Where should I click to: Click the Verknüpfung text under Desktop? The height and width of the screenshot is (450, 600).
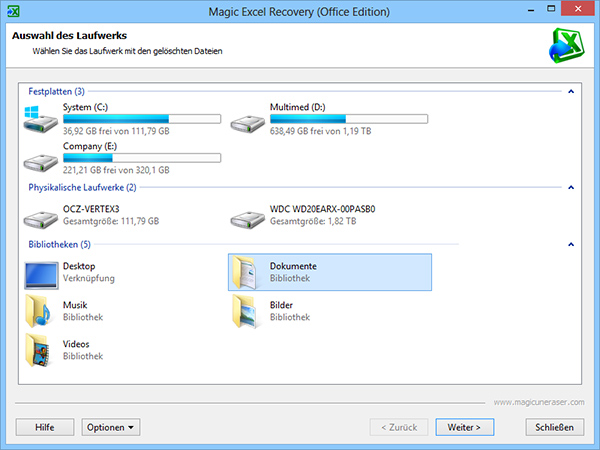(x=89, y=278)
